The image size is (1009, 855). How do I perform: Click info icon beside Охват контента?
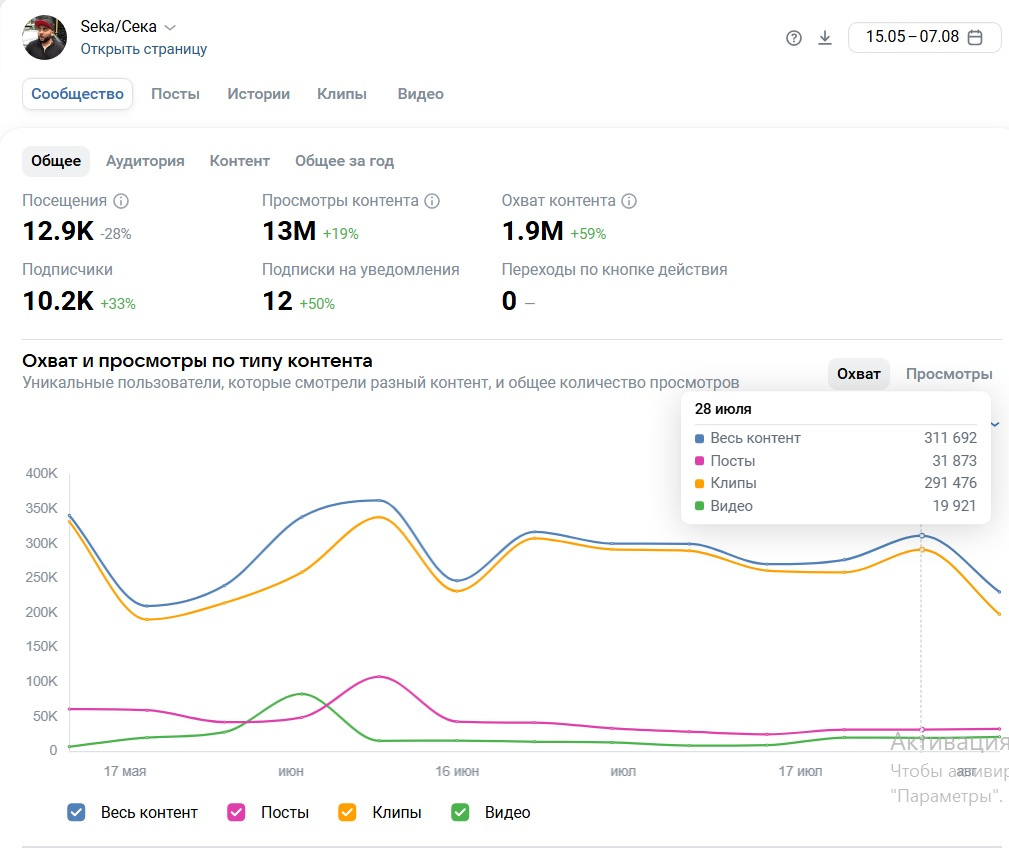tap(629, 201)
